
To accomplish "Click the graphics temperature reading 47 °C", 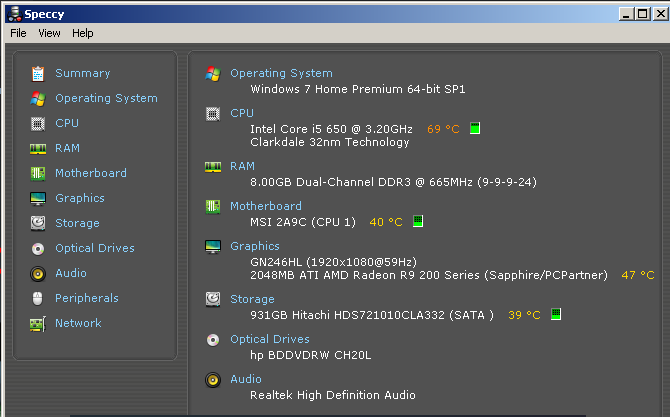I will tap(638, 275).
